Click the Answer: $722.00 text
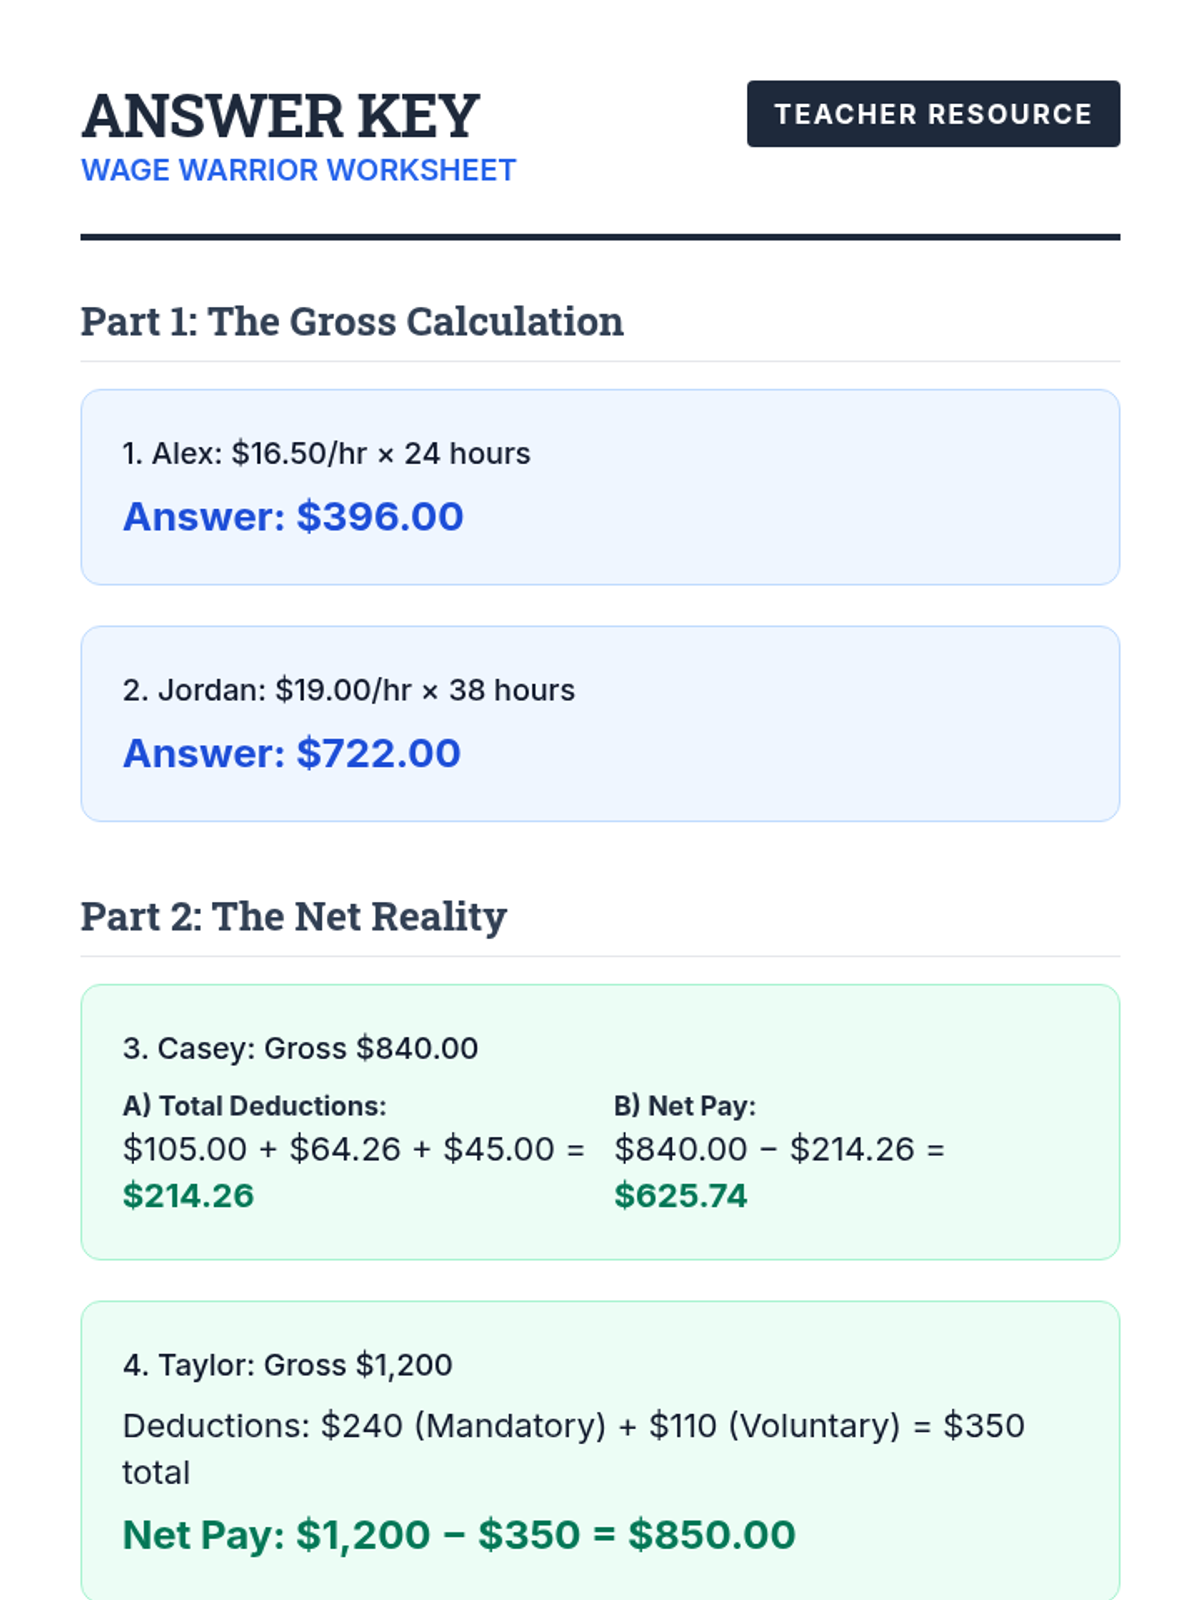 tap(291, 754)
